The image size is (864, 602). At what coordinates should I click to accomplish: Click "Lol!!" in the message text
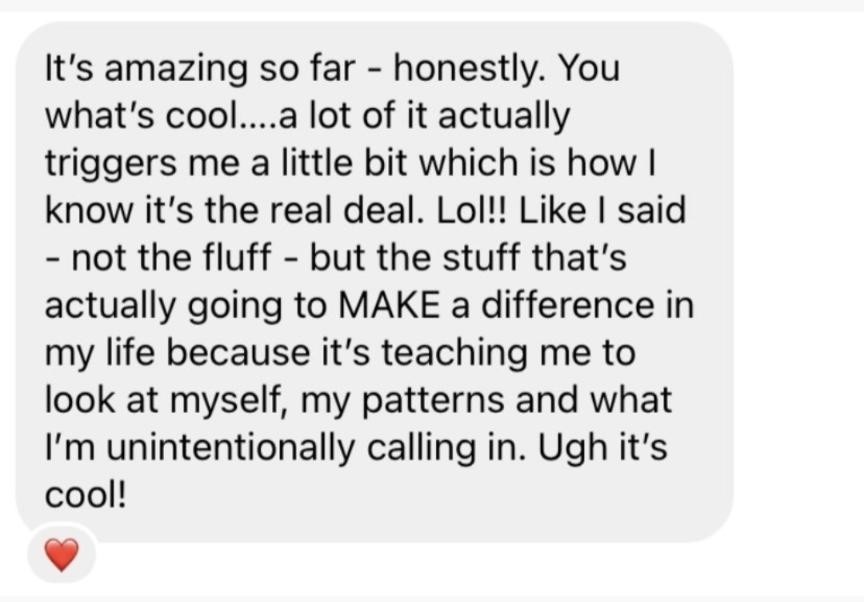pos(471,210)
